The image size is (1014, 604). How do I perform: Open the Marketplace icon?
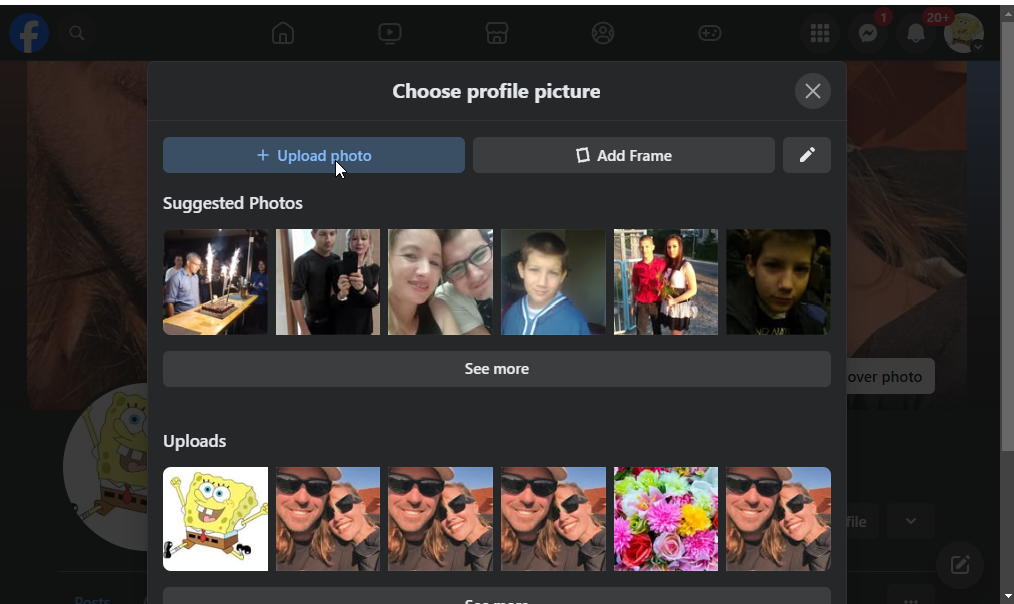[497, 34]
